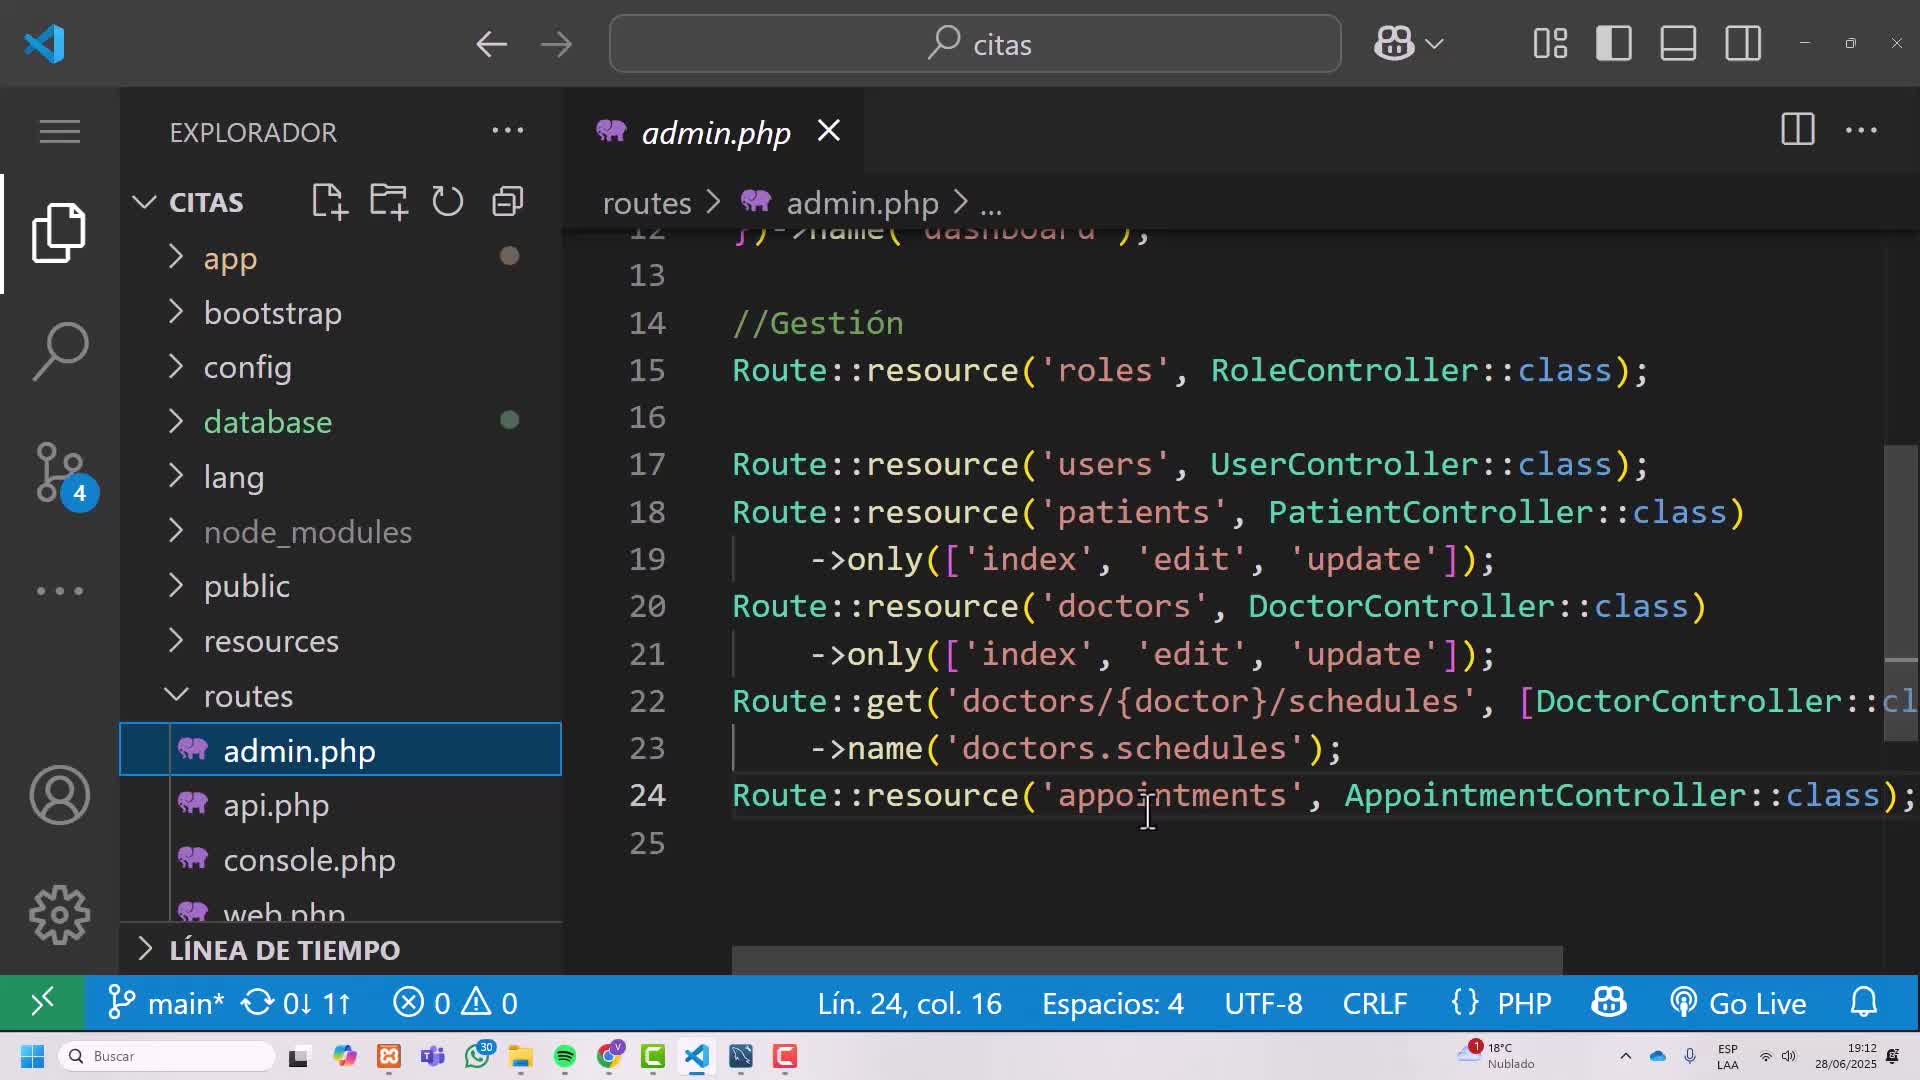Open the Accounts menu icon

(x=59, y=796)
